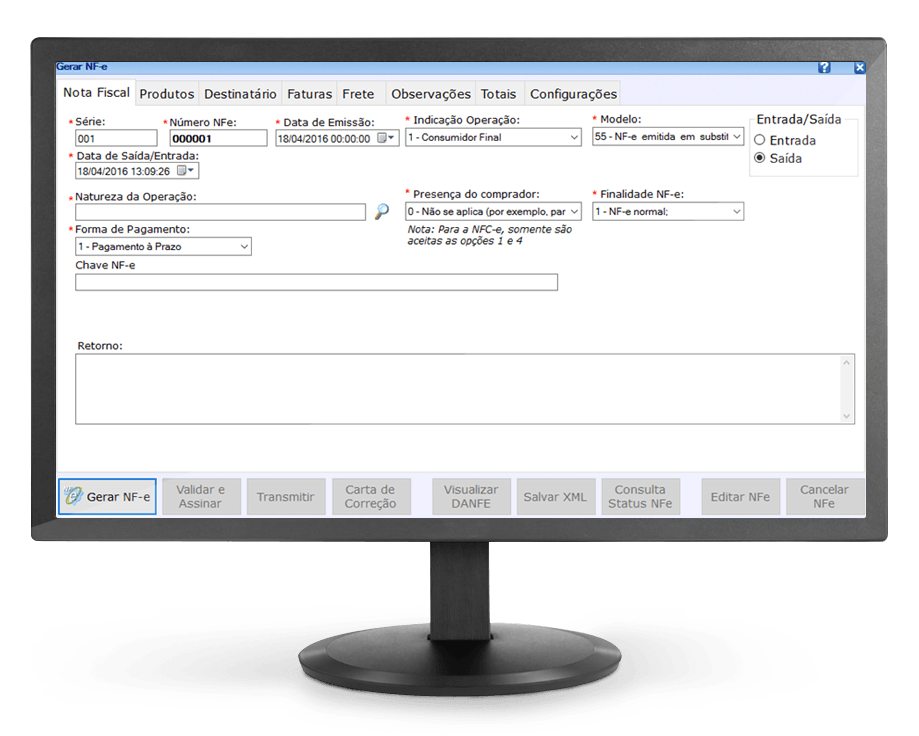Click Consulta Status NFe button

[x=640, y=496]
